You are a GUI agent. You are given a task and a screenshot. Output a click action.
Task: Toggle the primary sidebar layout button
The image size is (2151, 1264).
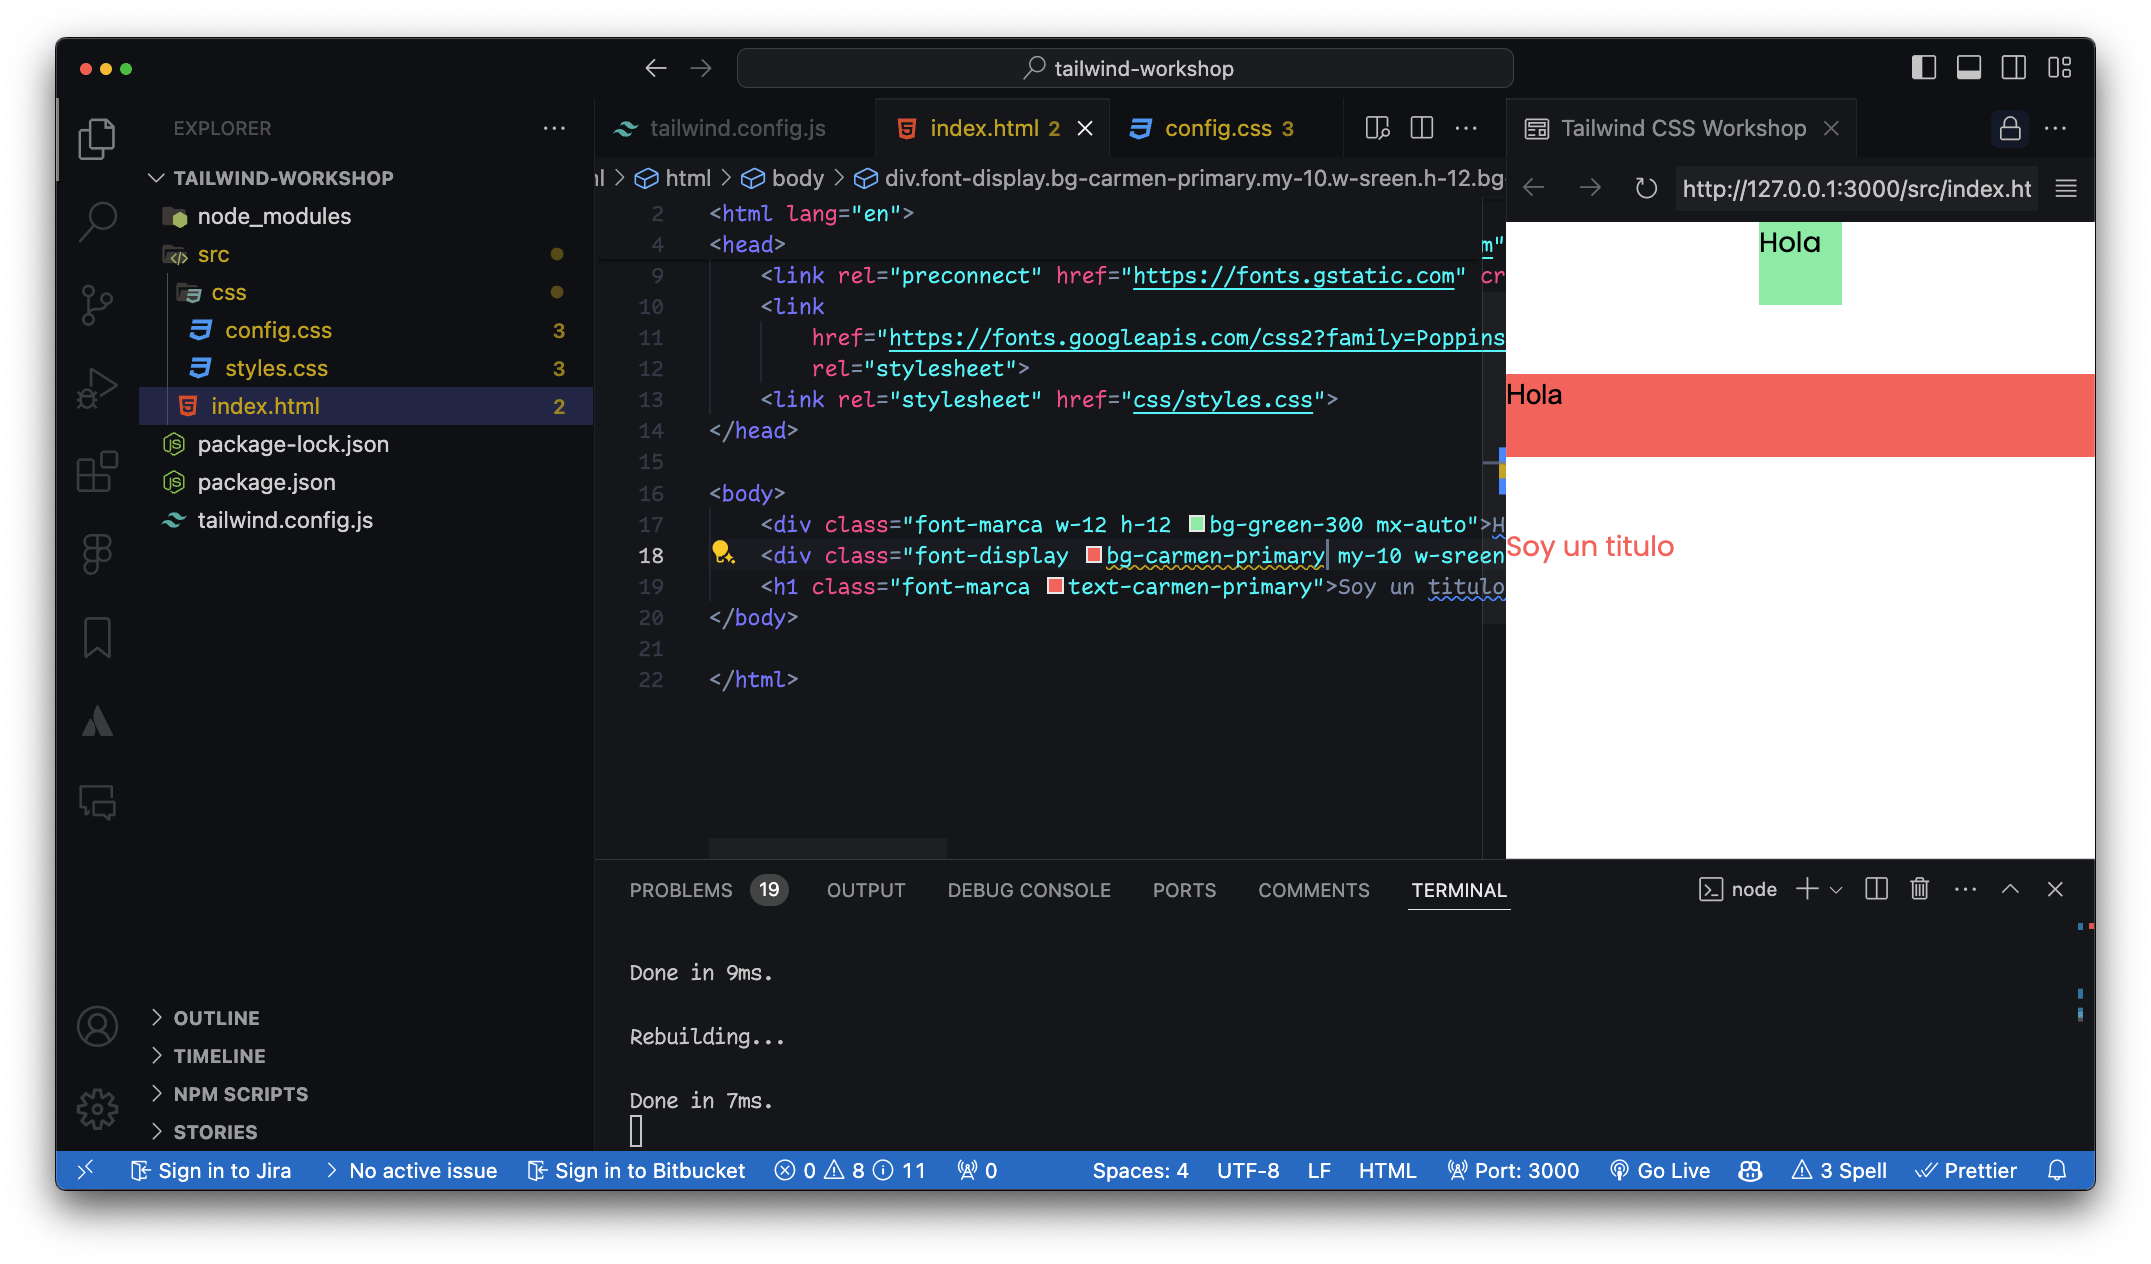pyautogui.click(x=1923, y=68)
